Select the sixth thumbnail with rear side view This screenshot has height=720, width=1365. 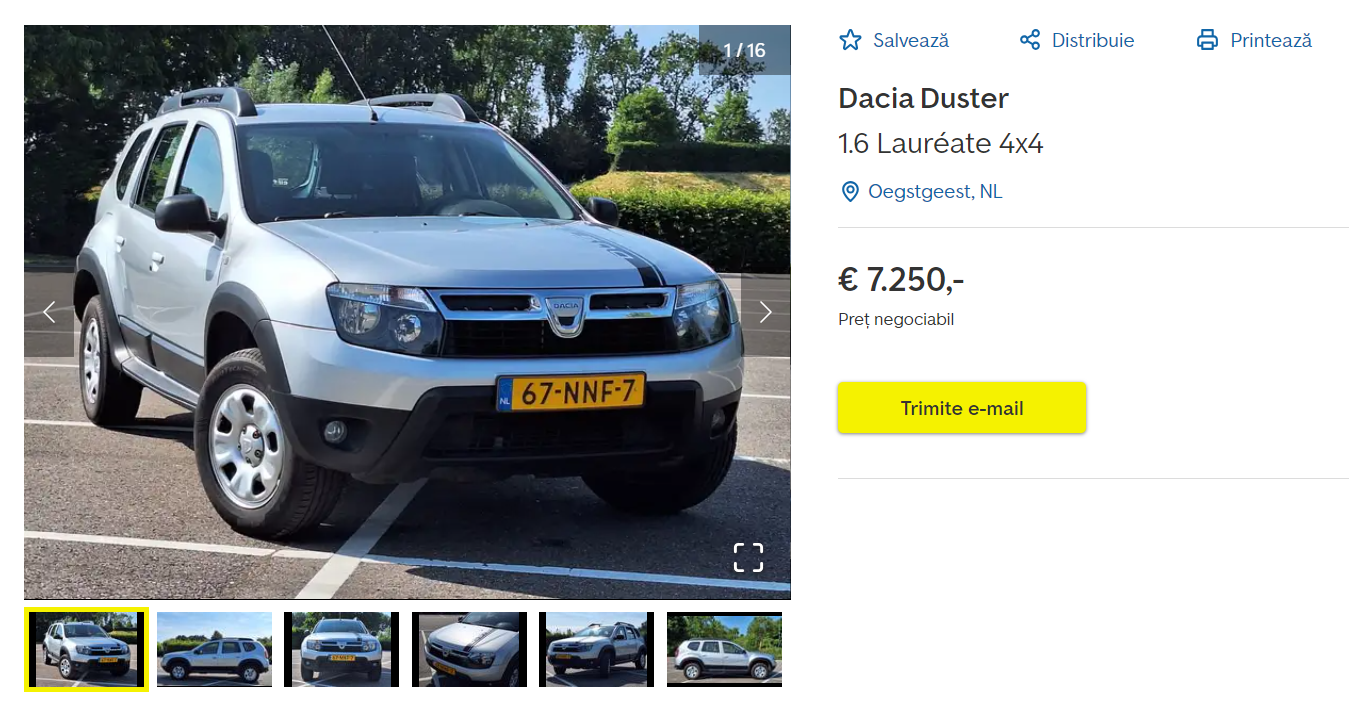724,649
